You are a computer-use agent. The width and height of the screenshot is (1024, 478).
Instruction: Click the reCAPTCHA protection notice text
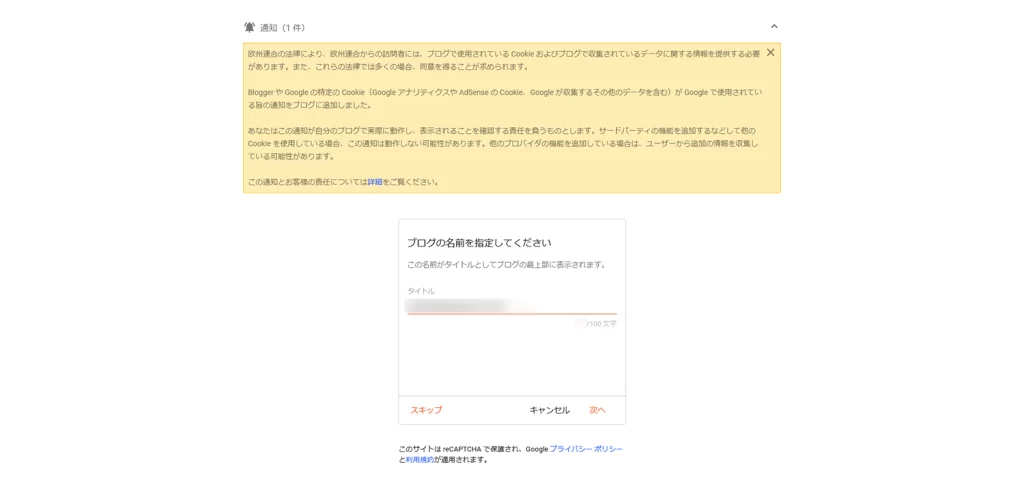[x=460, y=449]
